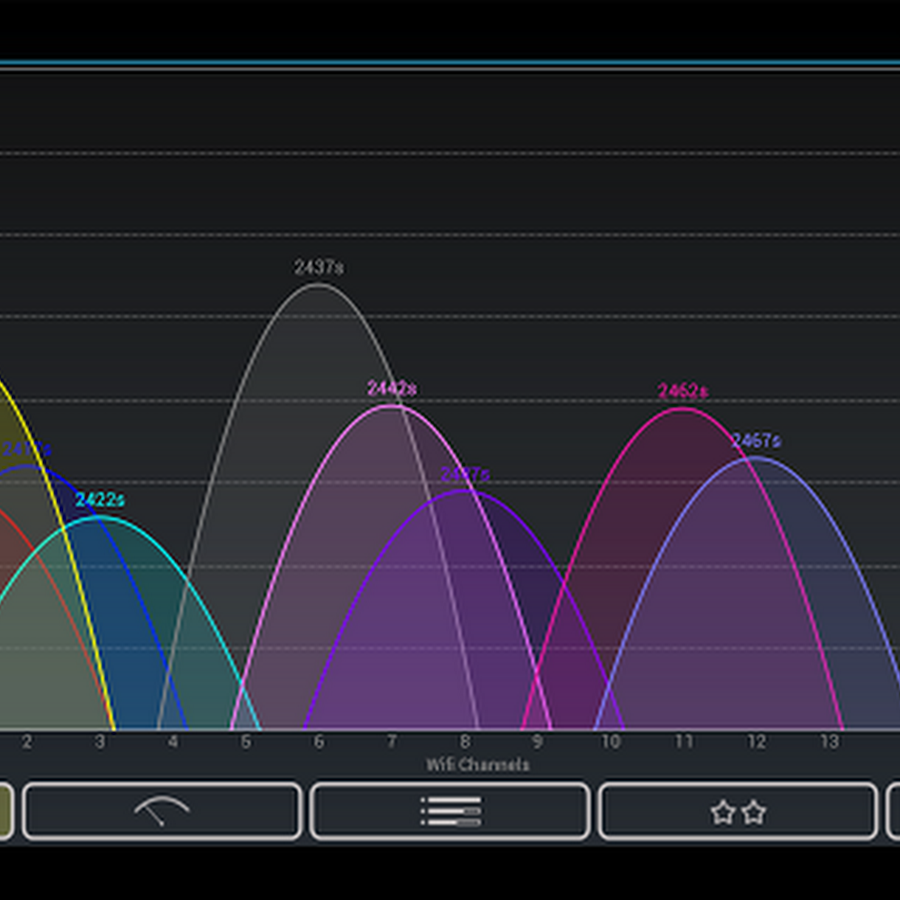This screenshot has height=900, width=900.
Task: Open the two-star channel rating view
Action: [738, 810]
